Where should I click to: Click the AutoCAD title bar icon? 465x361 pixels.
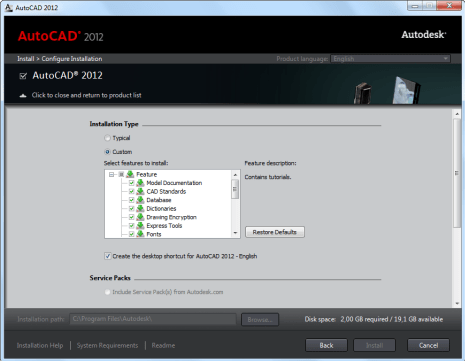tap(9, 7)
